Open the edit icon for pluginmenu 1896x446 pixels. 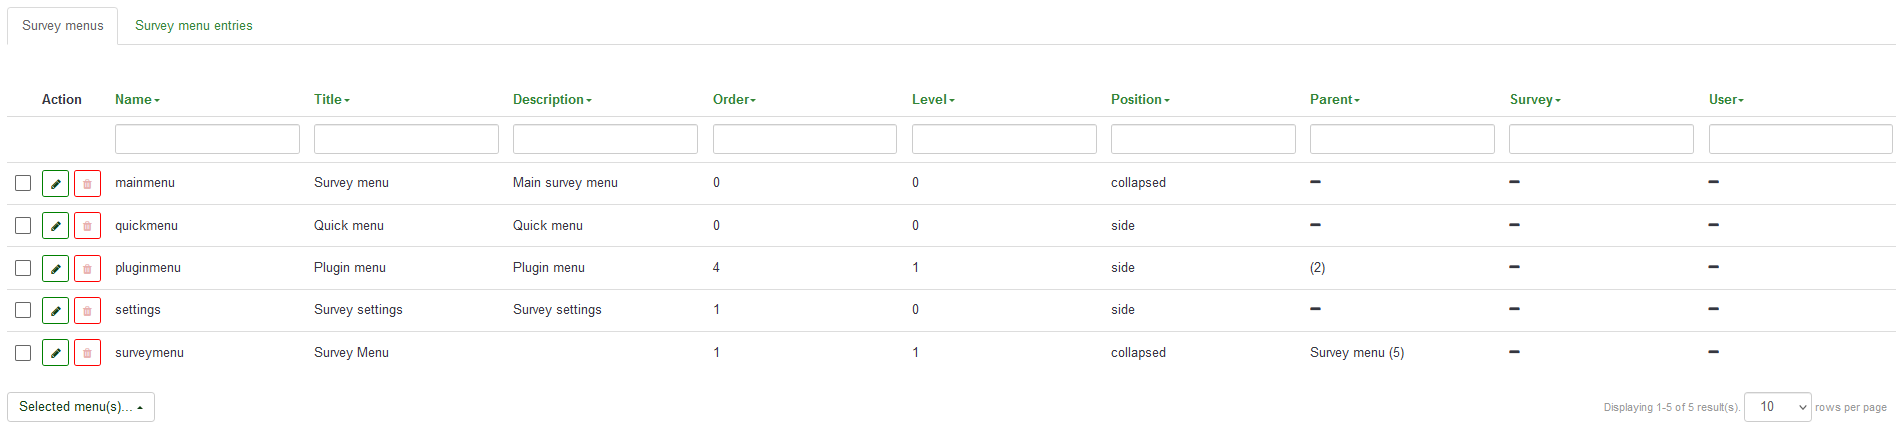coord(55,269)
